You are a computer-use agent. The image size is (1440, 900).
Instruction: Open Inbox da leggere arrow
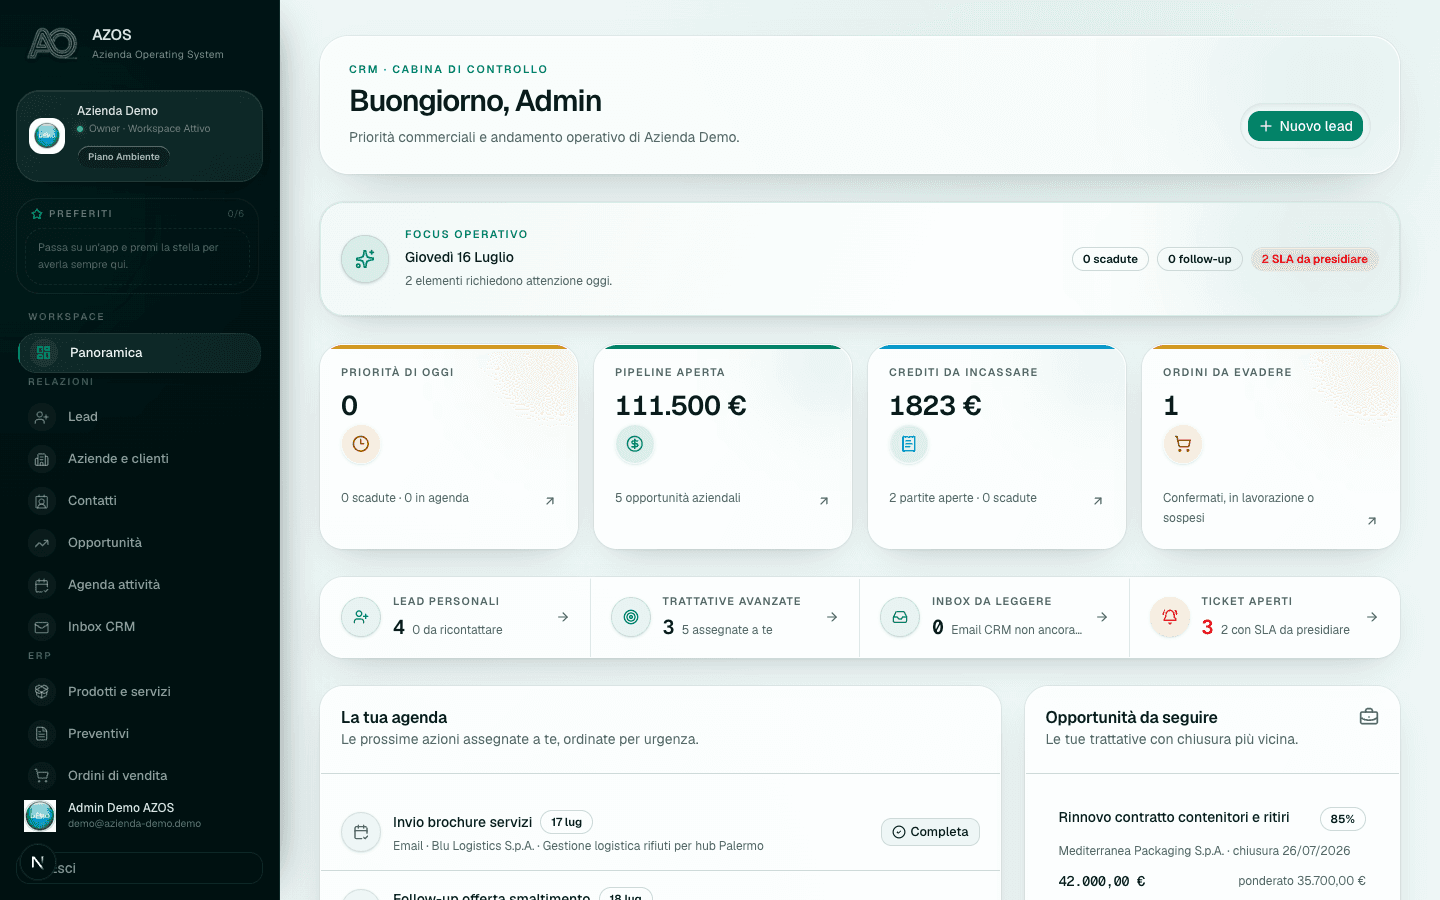(x=1102, y=617)
